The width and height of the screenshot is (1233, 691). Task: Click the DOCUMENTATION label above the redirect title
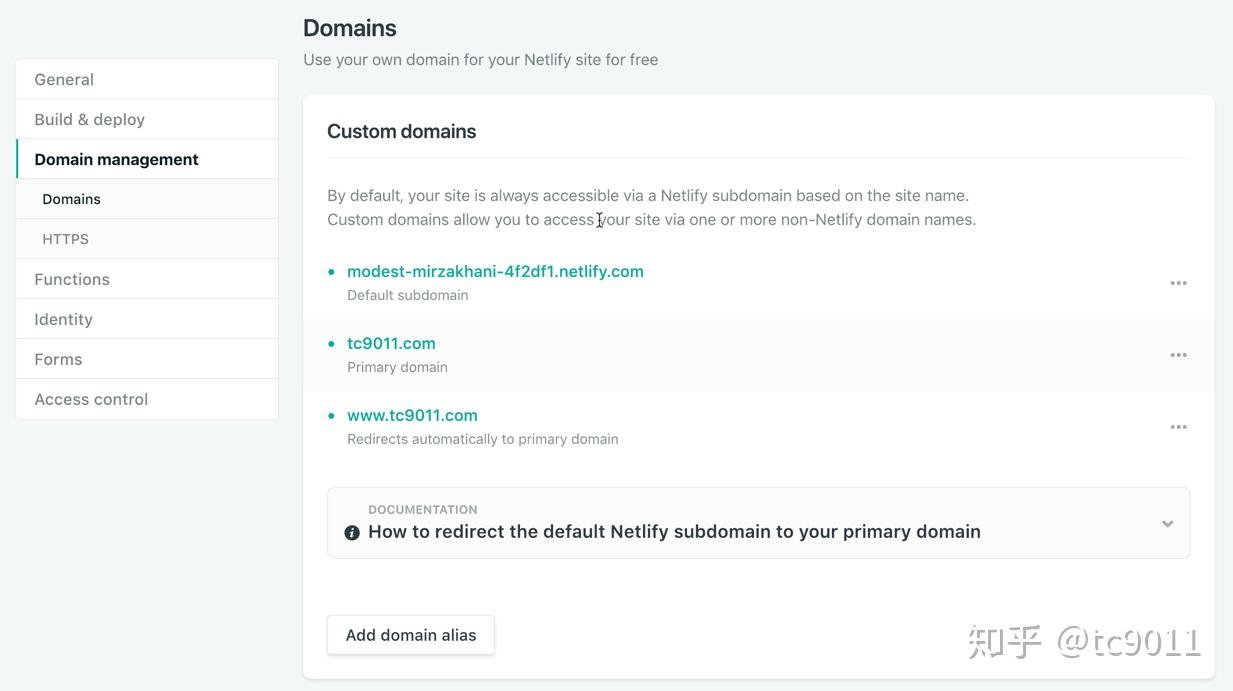[x=422, y=509]
